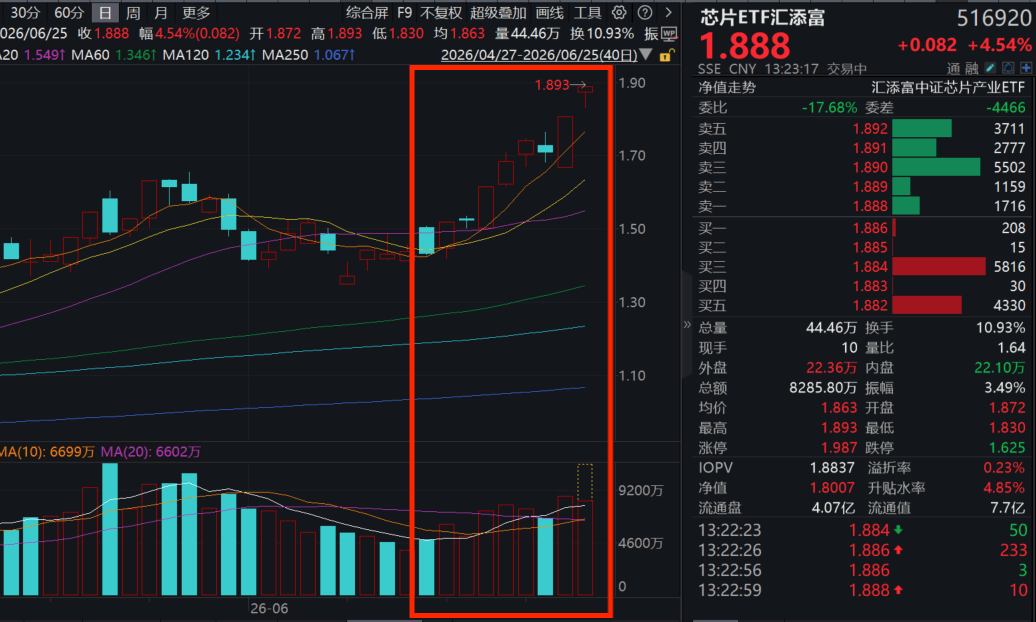
Task: Click the date range 2026/04/27-2026/06/25(40日)
Action: point(539,55)
